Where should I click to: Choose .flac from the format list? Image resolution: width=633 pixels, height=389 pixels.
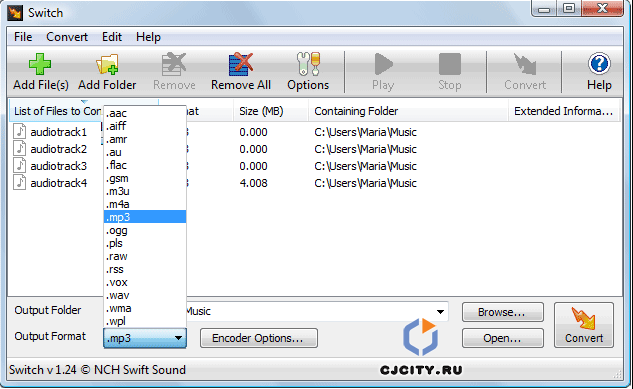point(145,165)
